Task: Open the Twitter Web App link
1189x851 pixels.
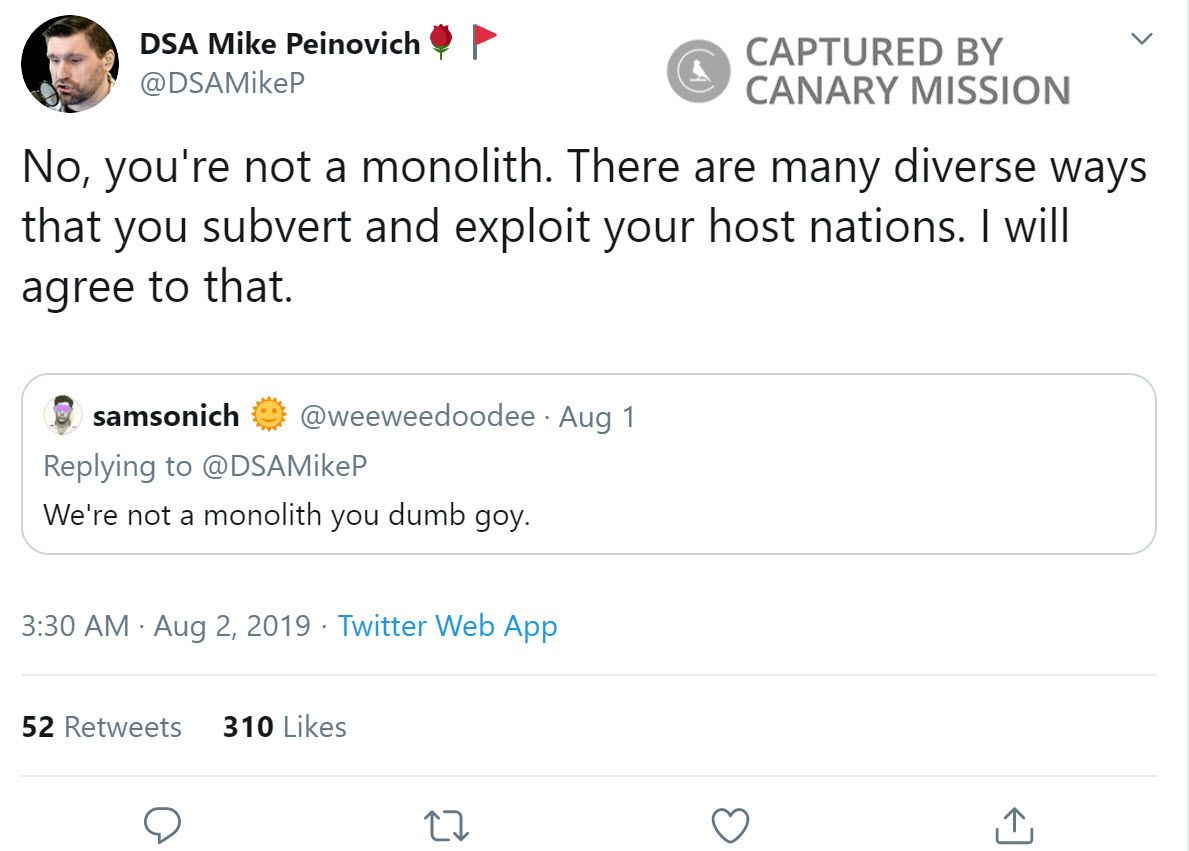Action: tap(447, 626)
